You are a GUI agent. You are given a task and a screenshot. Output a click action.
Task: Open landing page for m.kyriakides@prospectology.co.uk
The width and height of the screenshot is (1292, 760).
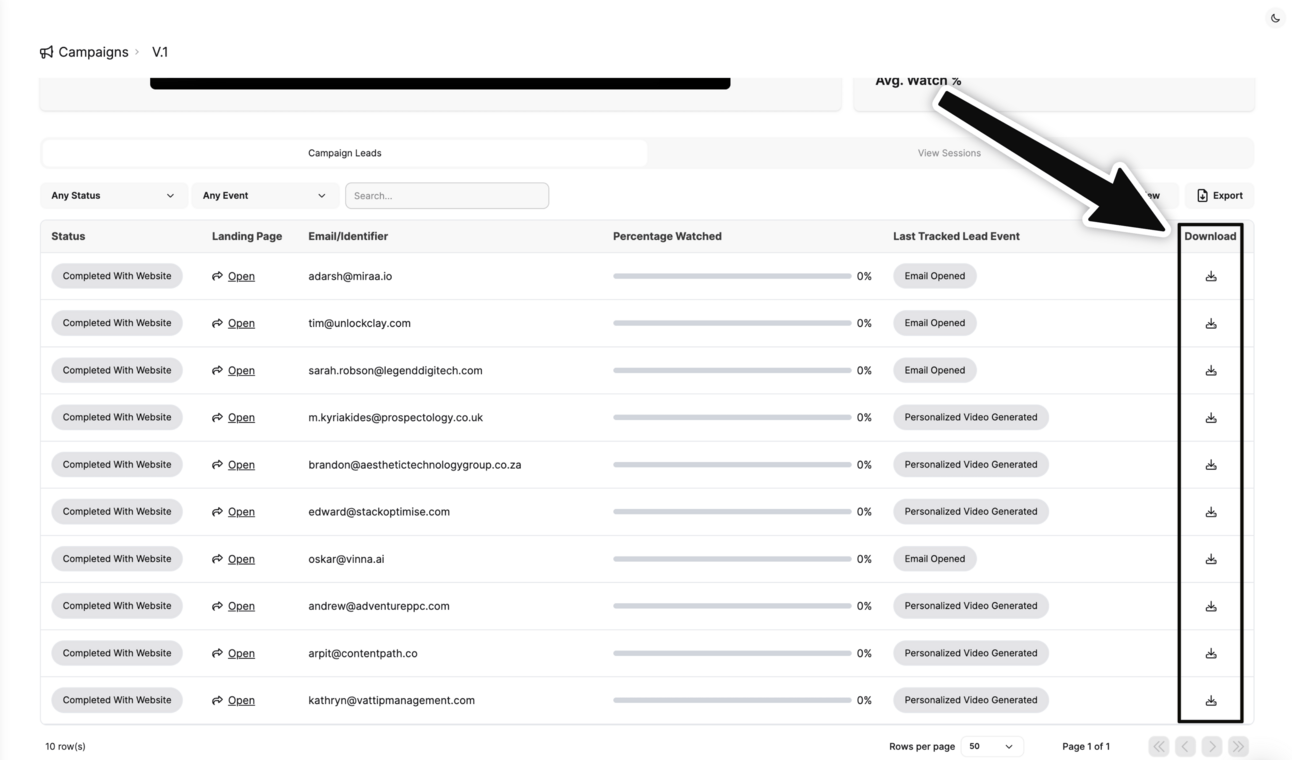[233, 417]
